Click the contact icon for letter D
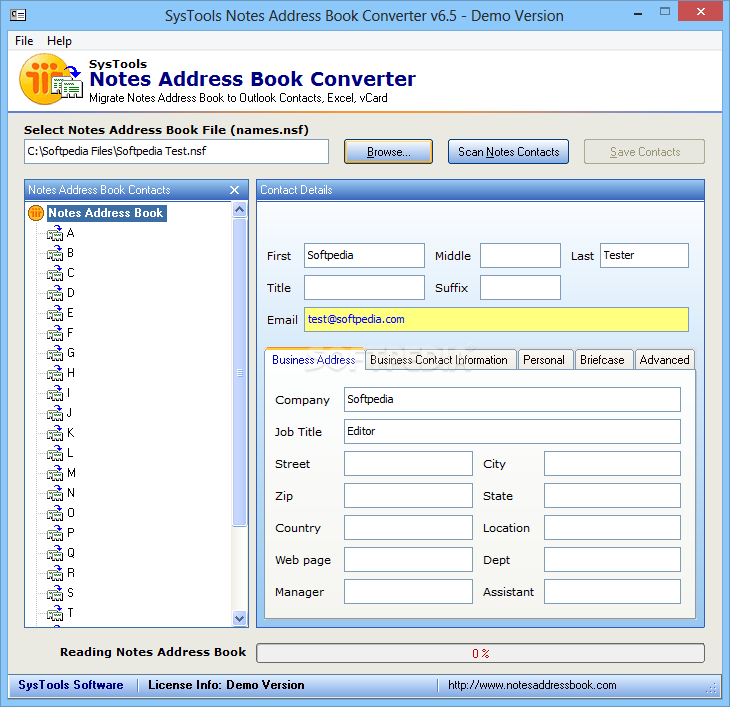Screen dimensions: 730x707 (55, 293)
